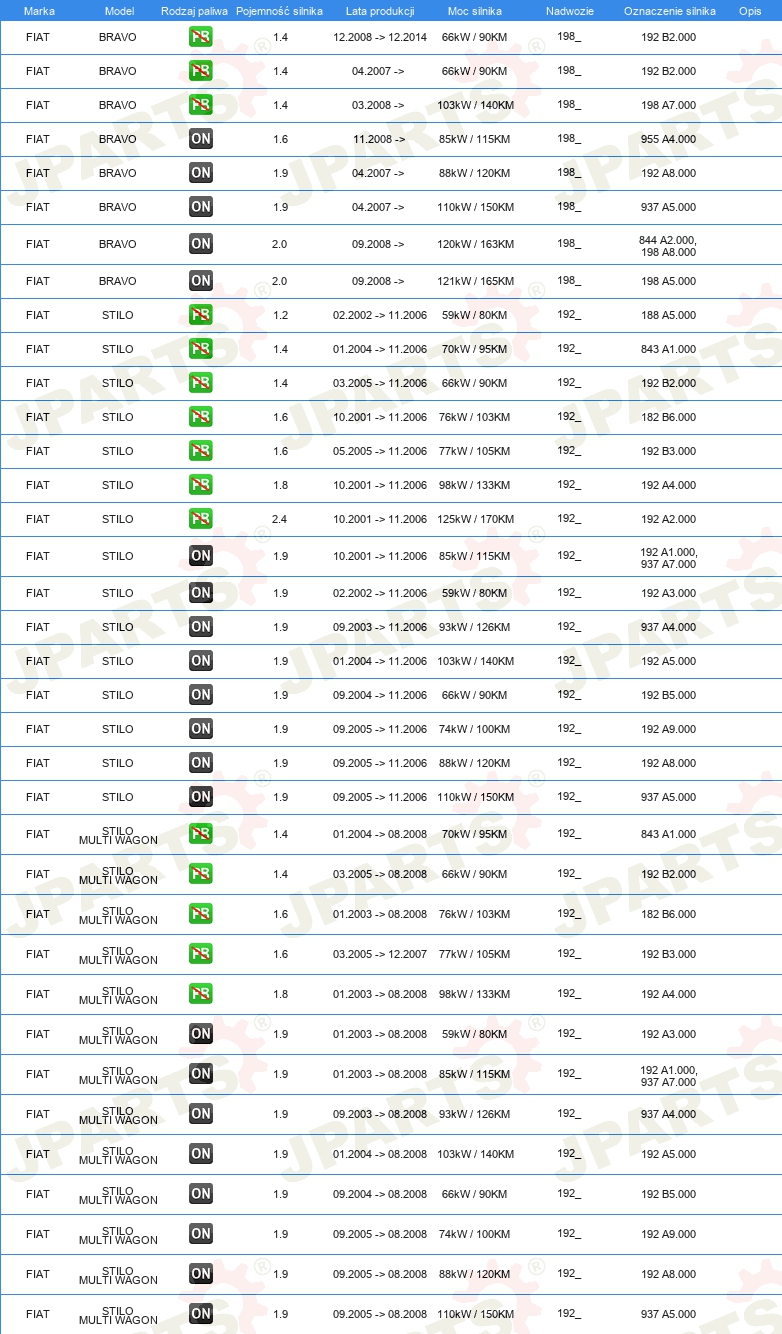
Task: Click the Lata produkcji column header
Action: click(x=380, y=10)
